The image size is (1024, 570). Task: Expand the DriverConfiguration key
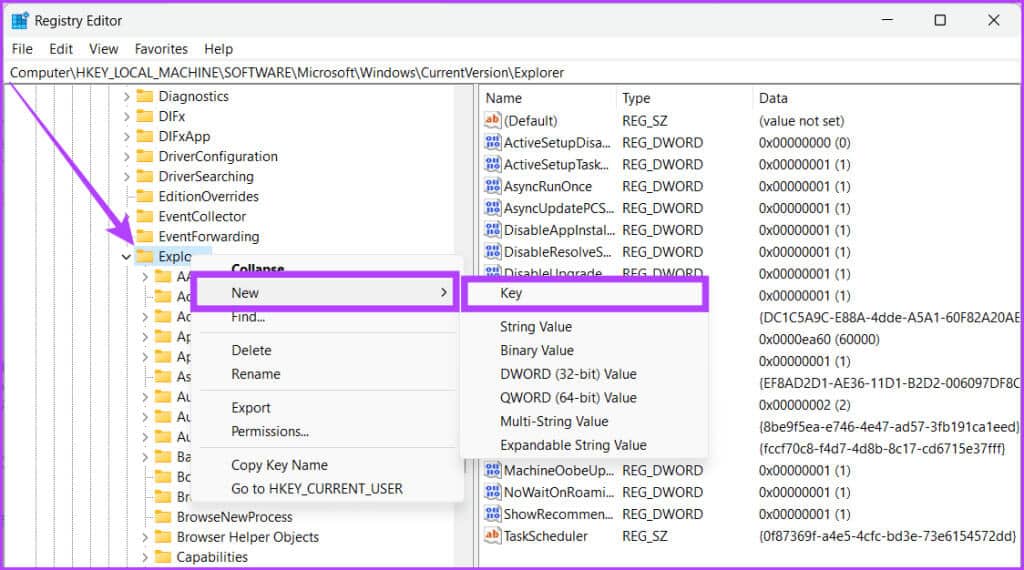click(x=127, y=157)
